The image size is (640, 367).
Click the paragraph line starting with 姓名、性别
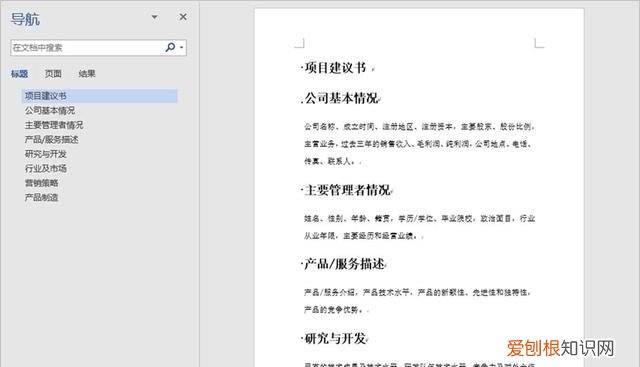[x=419, y=218]
